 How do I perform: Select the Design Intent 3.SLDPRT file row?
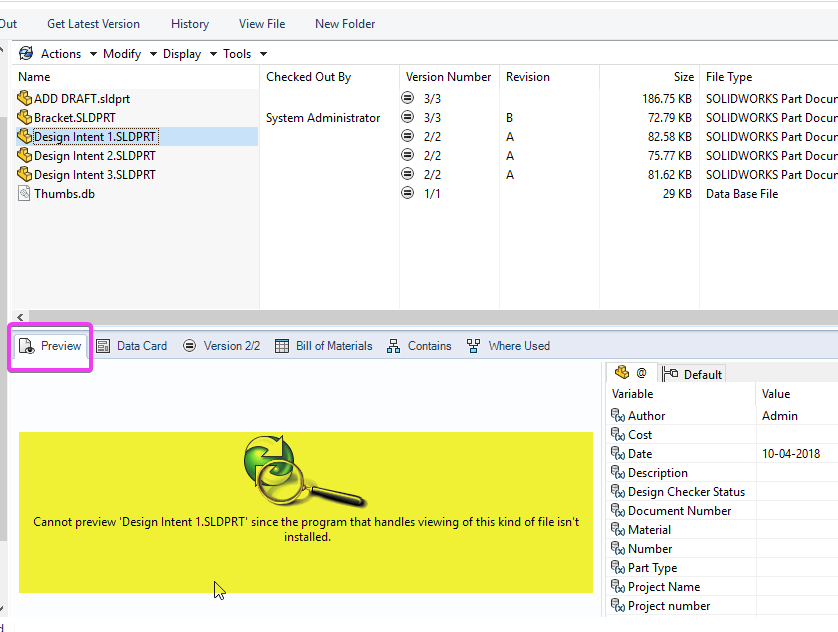click(x=137, y=175)
